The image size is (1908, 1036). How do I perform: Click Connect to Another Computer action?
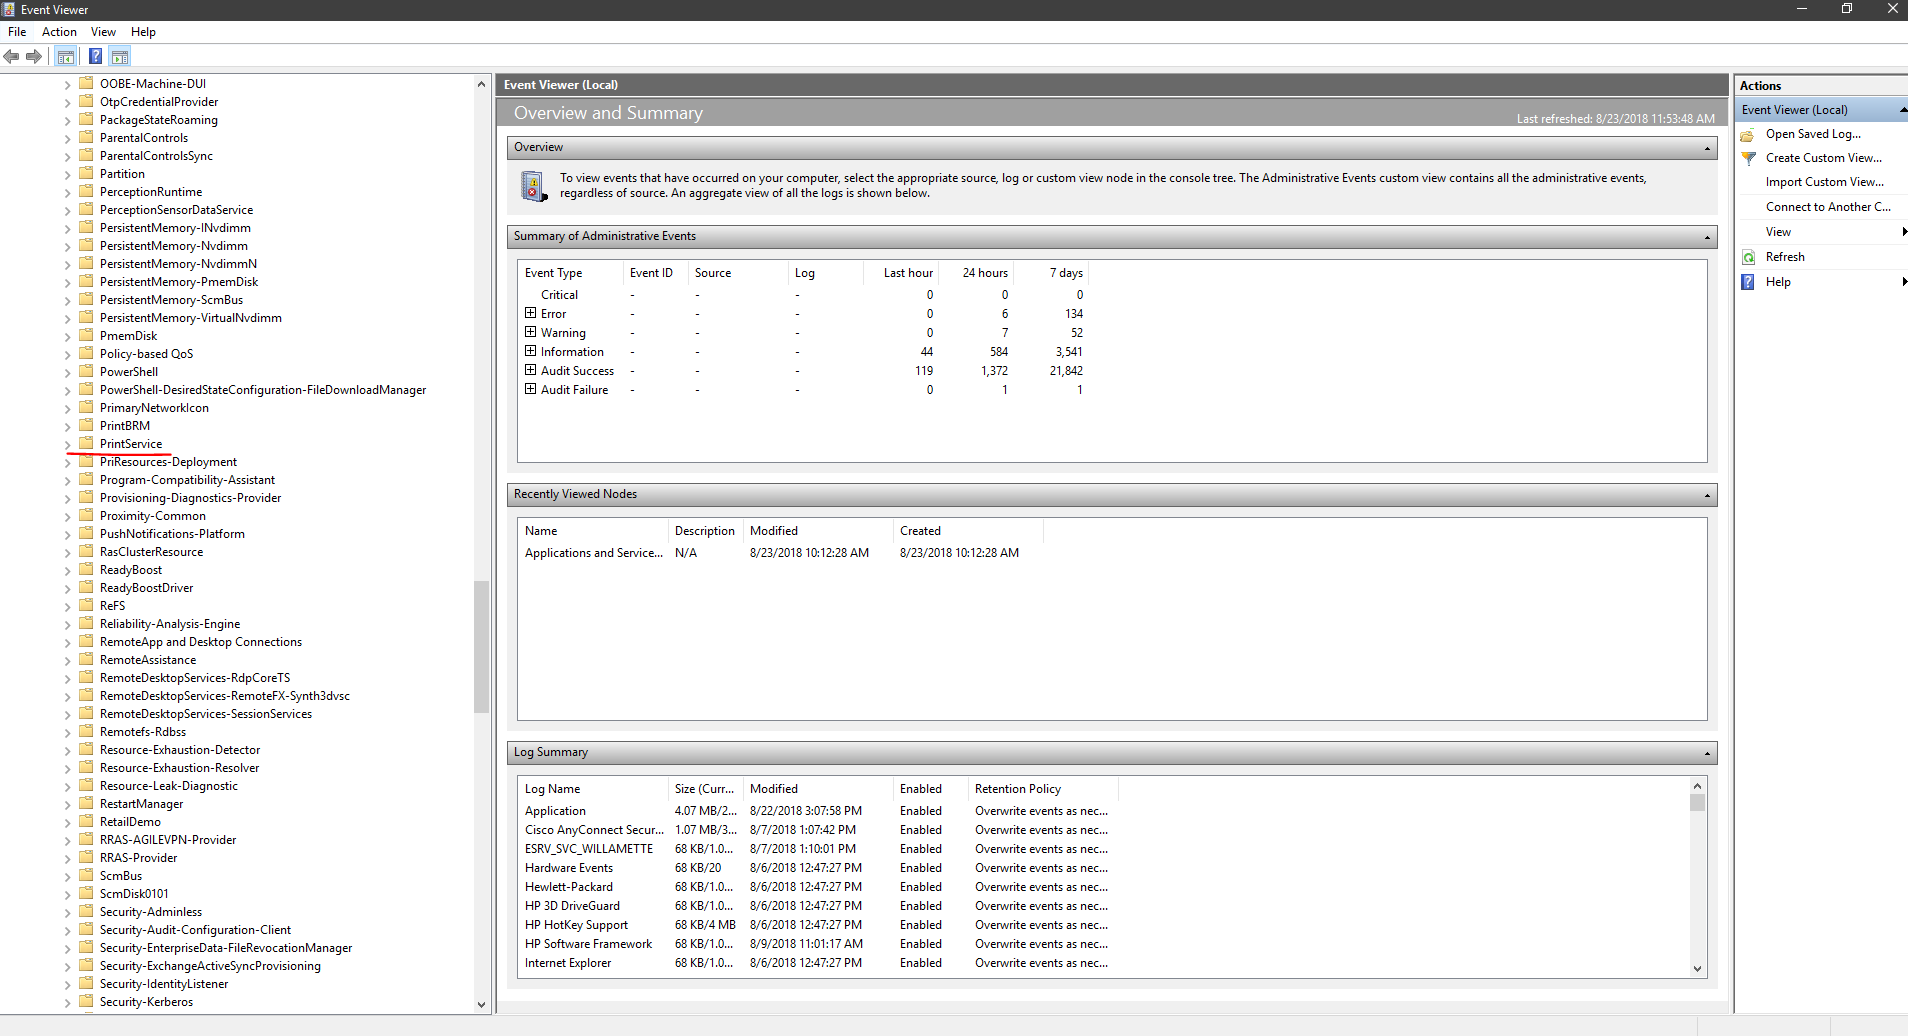[x=1828, y=207]
